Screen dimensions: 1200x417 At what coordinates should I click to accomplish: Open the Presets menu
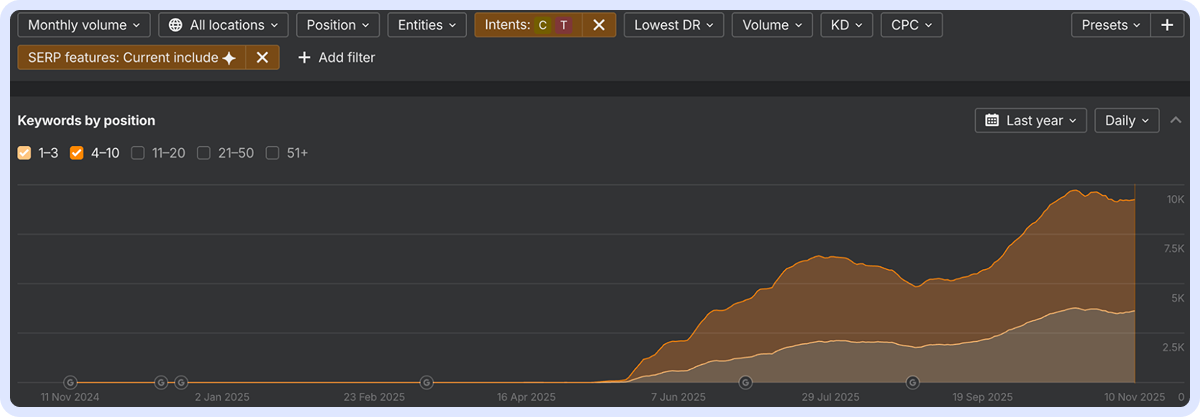coord(1110,25)
